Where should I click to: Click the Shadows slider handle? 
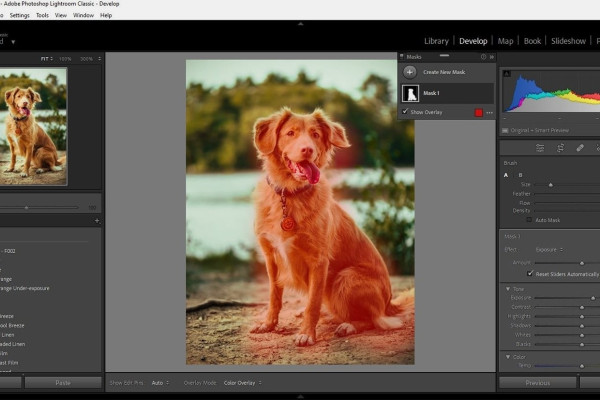[582, 326]
